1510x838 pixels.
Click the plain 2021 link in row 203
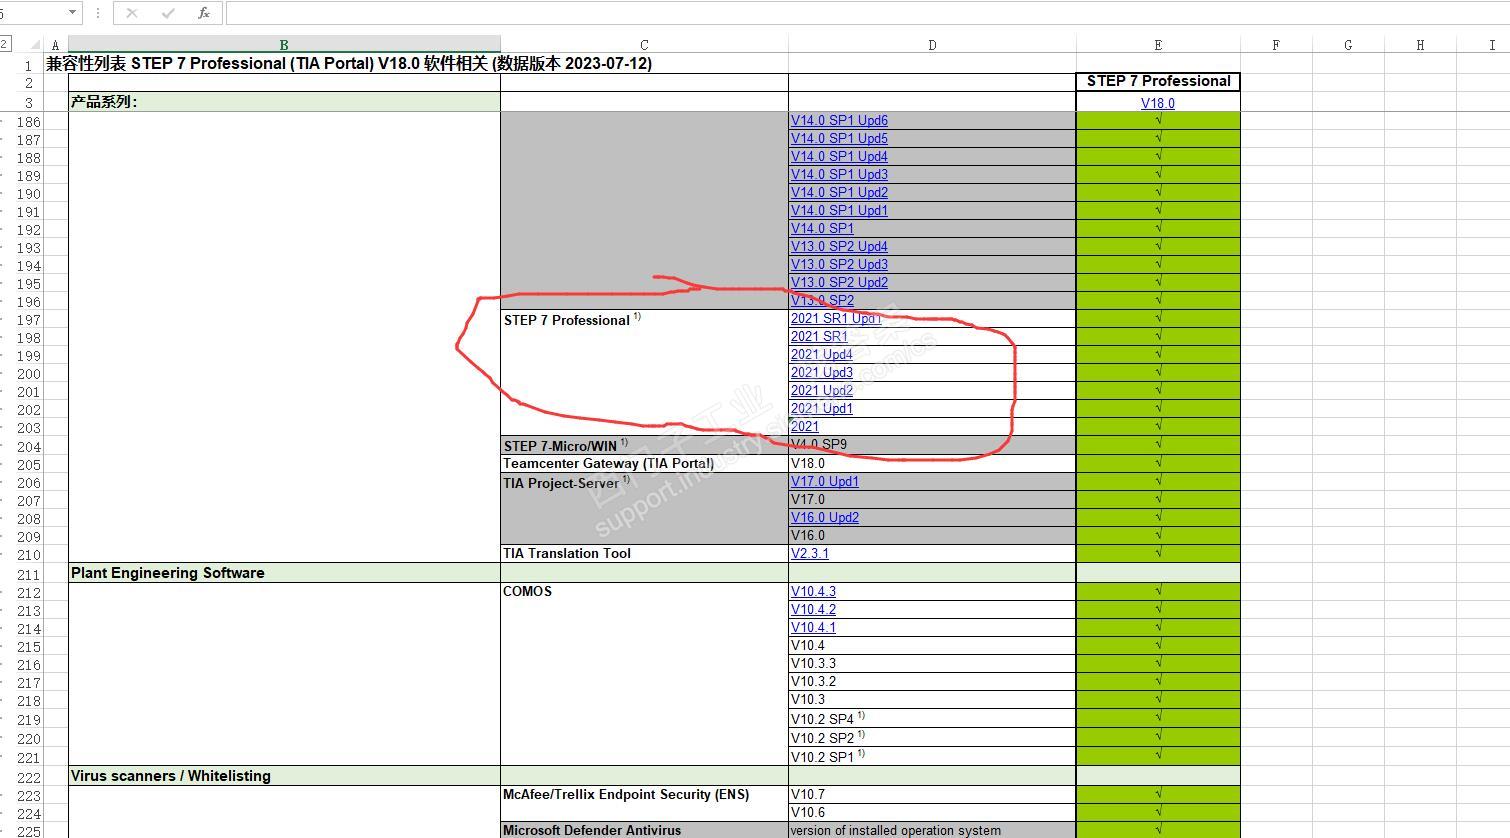(x=805, y=426)
